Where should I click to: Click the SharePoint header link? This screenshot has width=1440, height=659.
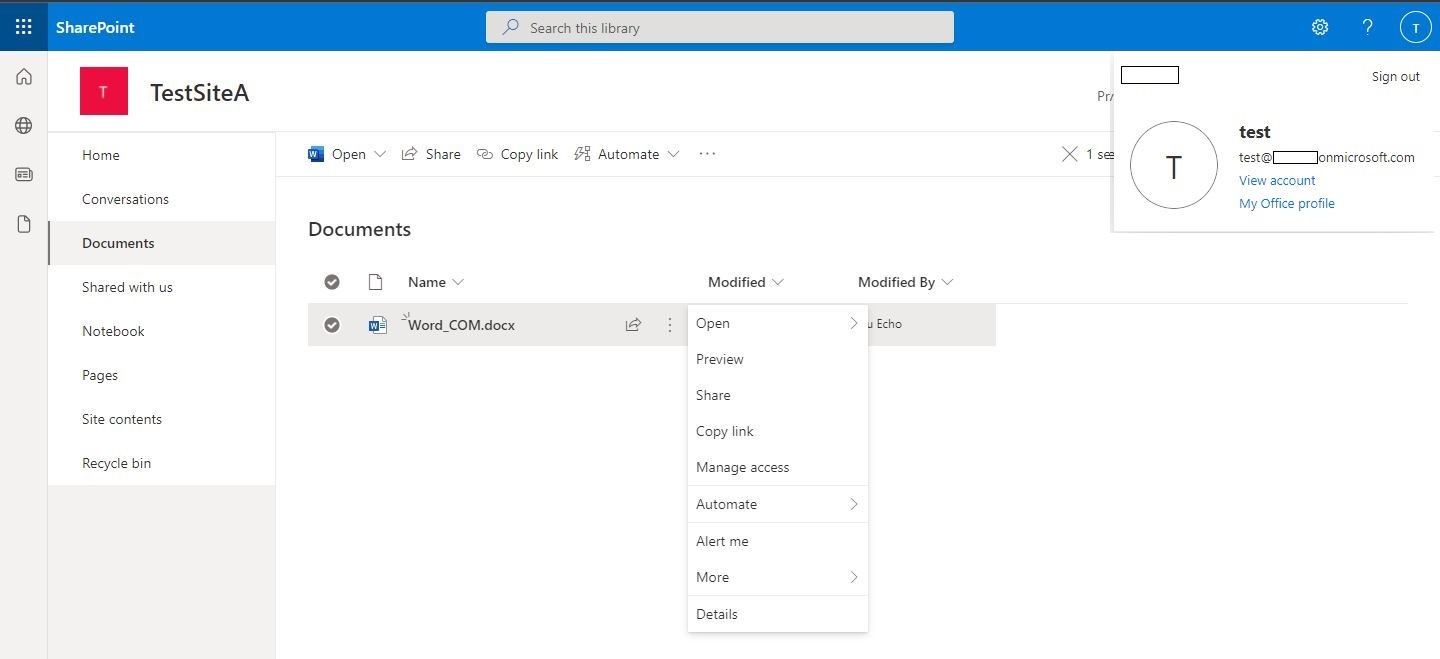click(95, 27)
